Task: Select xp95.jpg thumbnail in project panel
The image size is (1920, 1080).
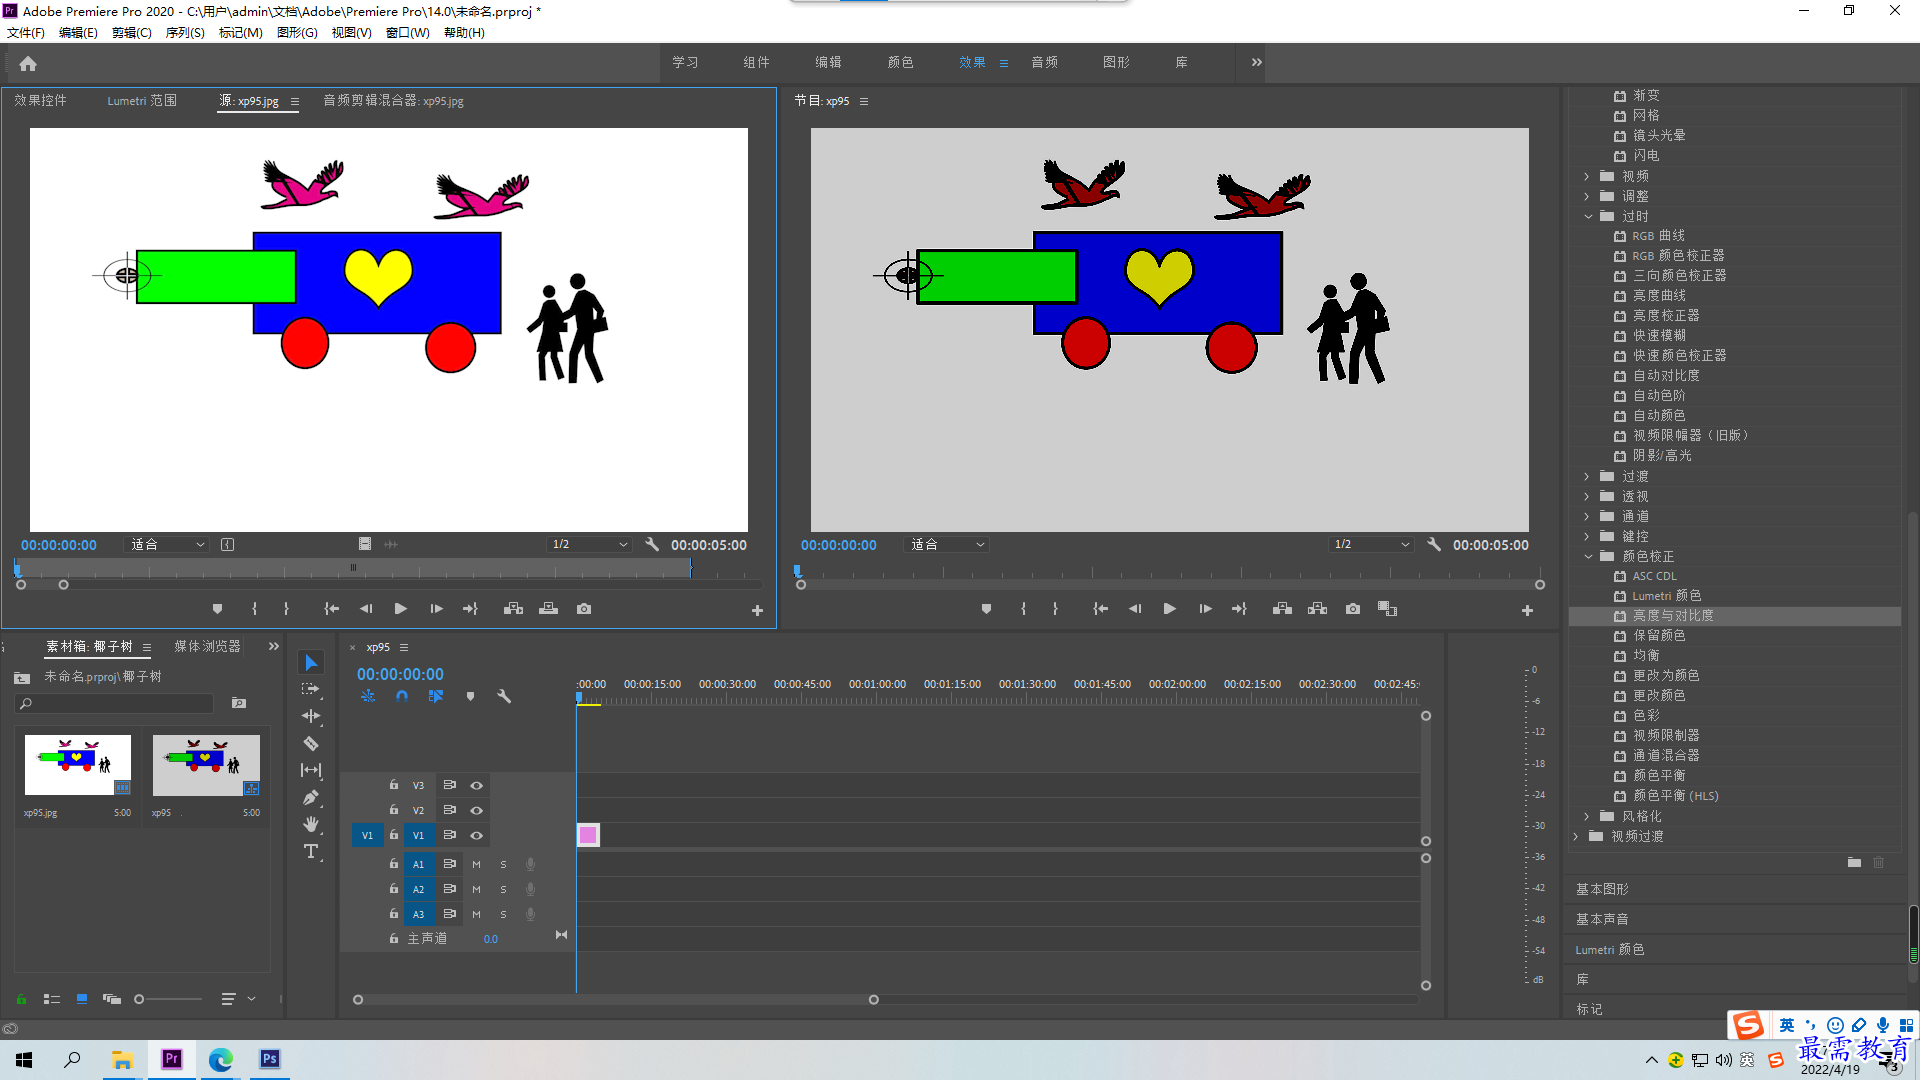Action: click(x=78, y=765)
